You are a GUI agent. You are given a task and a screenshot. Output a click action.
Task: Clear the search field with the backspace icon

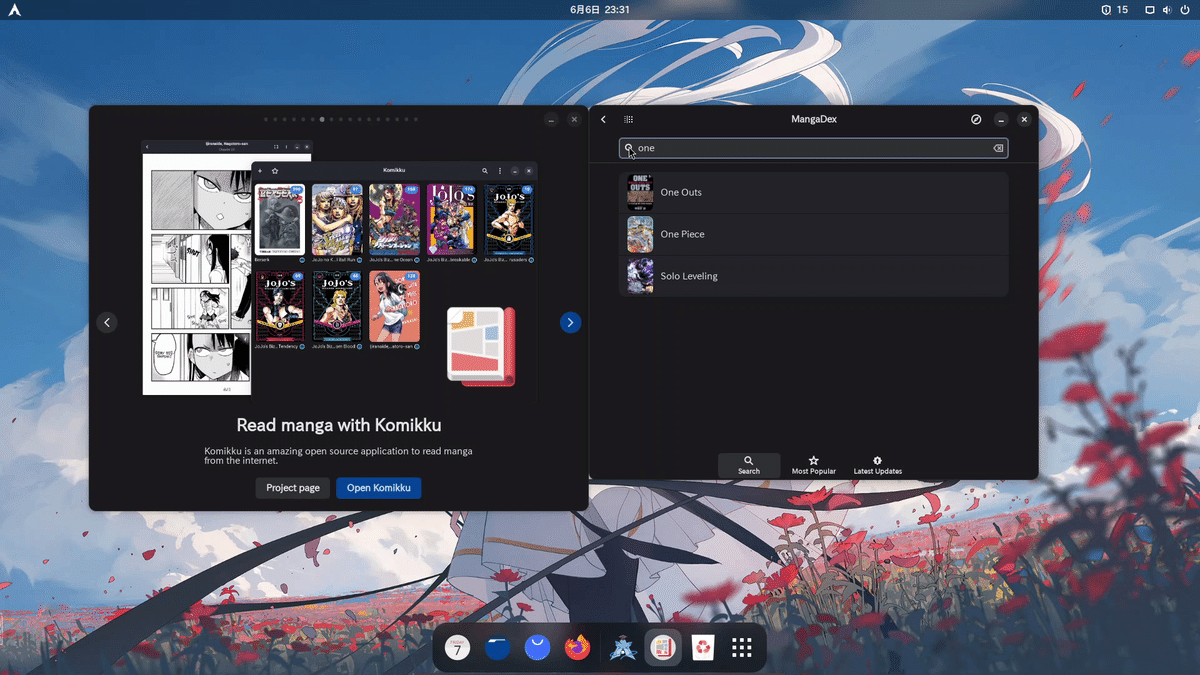click(998, 148)
